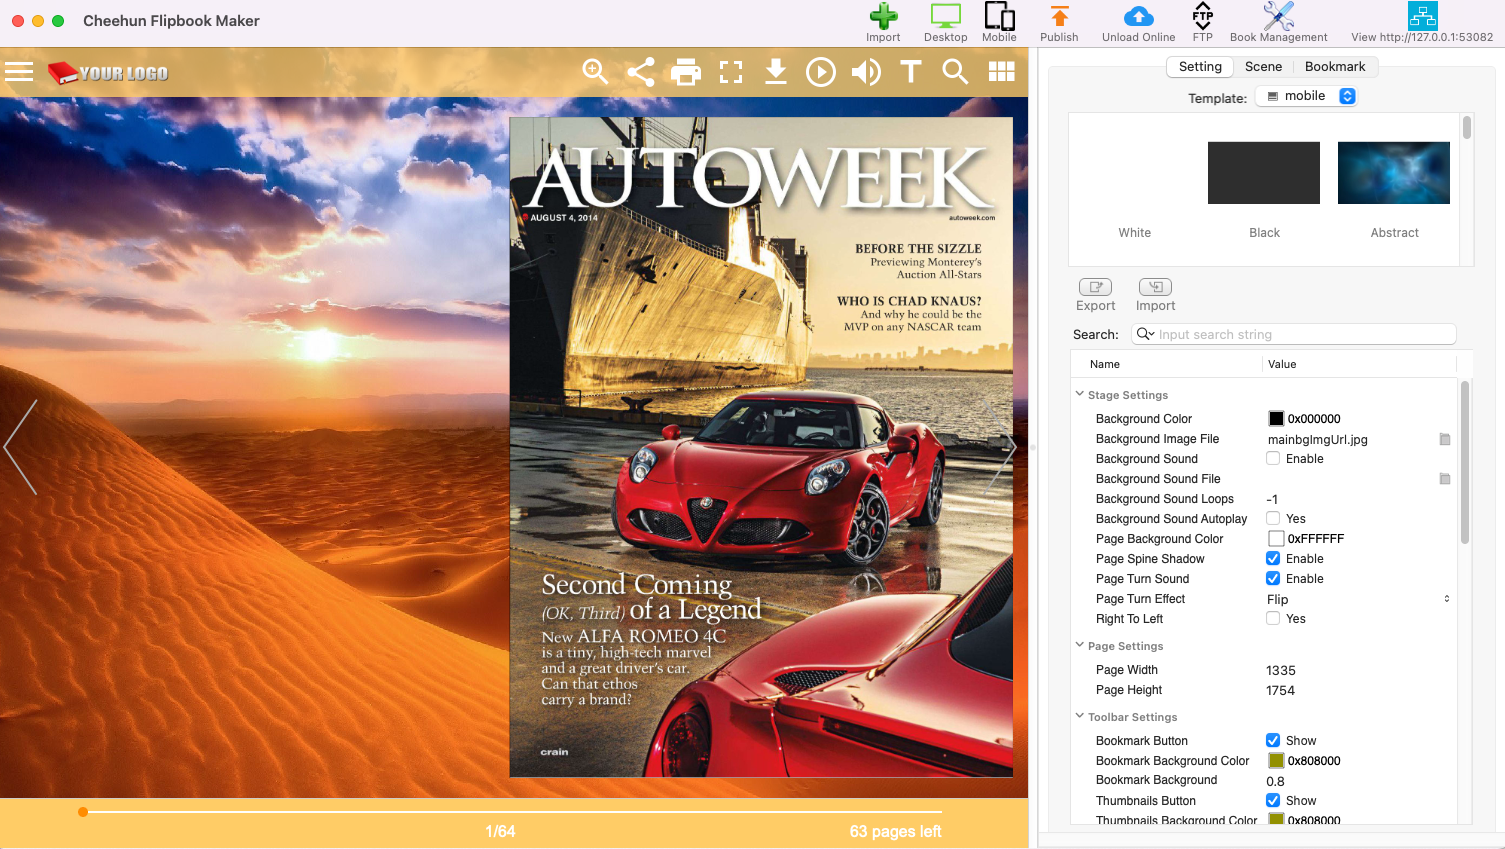Open Unload Online cloud option
This screenshot has width=1505, height=849.
[x=1138, y=16]
